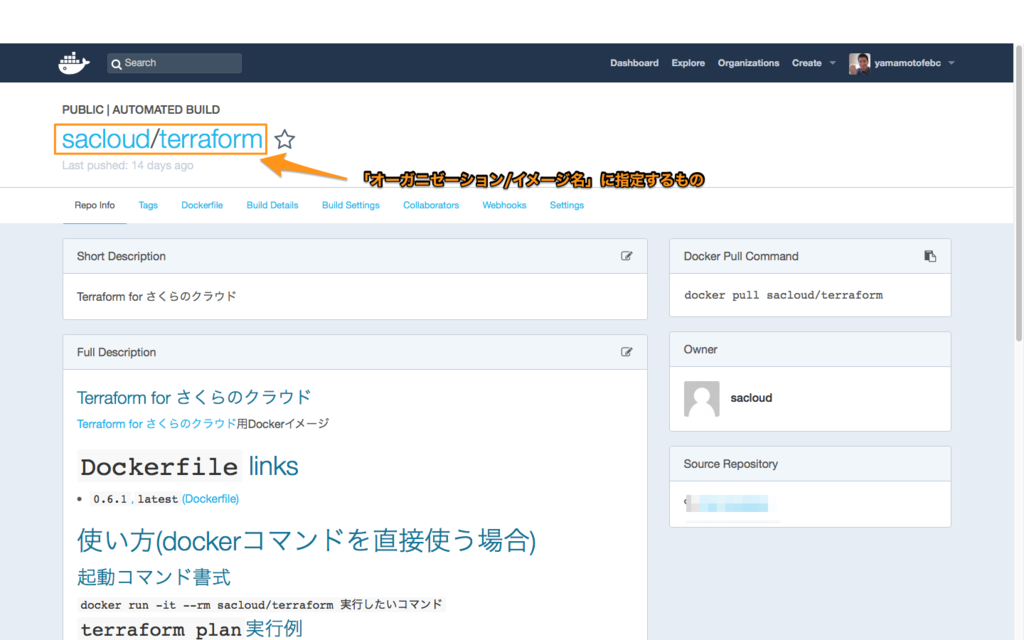The height and width of the screenshot is (640, 1024).
Task: Click the '使い方(dockerコマンドを直接使う場合)' heading
Action: click(x=306, y=541)
